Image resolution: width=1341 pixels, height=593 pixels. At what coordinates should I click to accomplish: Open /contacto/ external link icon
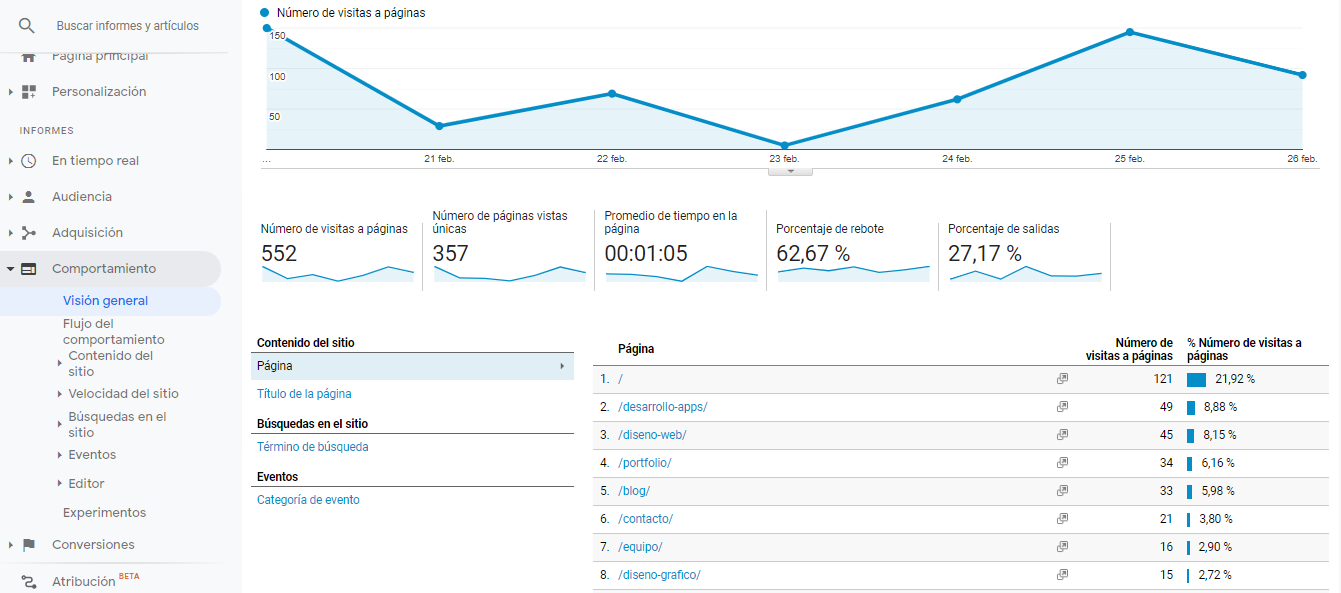[1062, 519]
